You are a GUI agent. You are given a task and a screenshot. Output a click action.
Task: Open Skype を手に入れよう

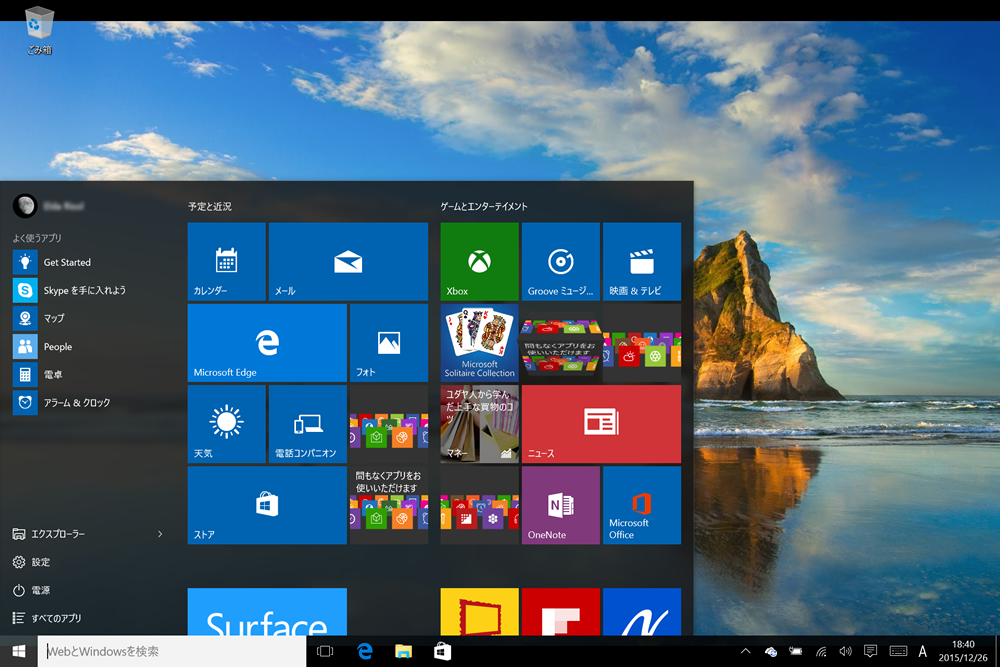89,290
